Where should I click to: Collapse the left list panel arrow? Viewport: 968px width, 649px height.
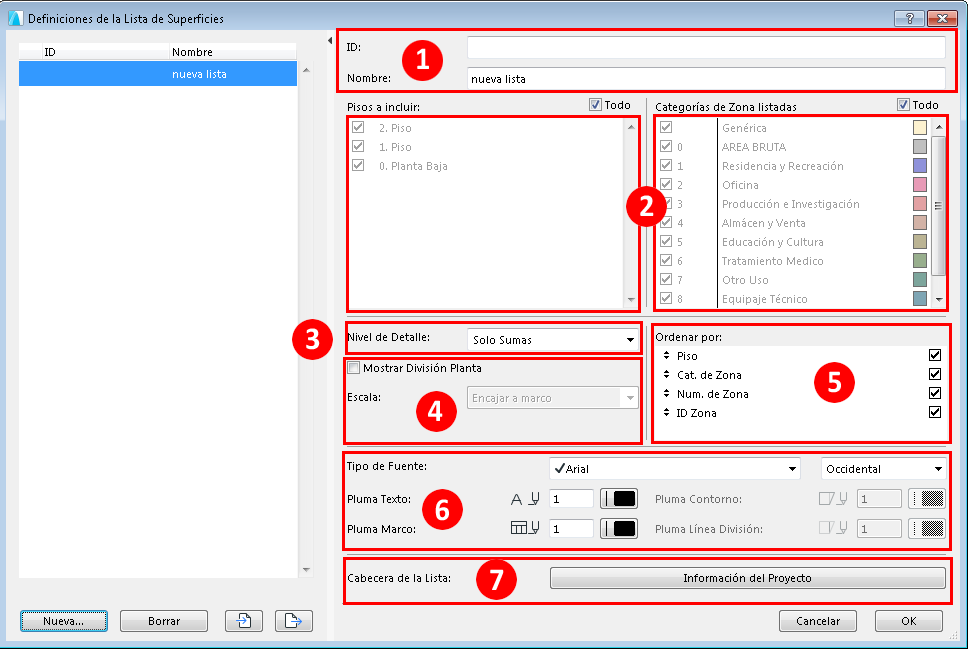pyautogui.click(x=330, y=41)
